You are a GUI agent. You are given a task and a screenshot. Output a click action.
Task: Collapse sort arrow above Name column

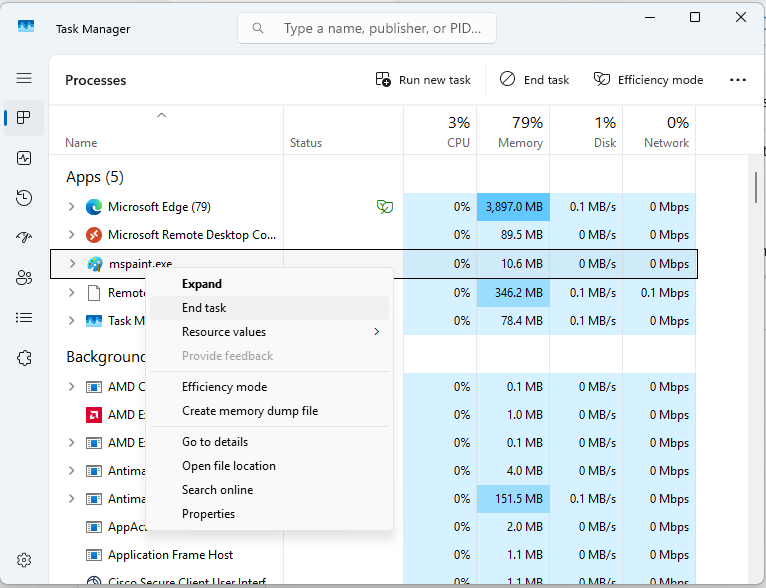pos(161,115)
